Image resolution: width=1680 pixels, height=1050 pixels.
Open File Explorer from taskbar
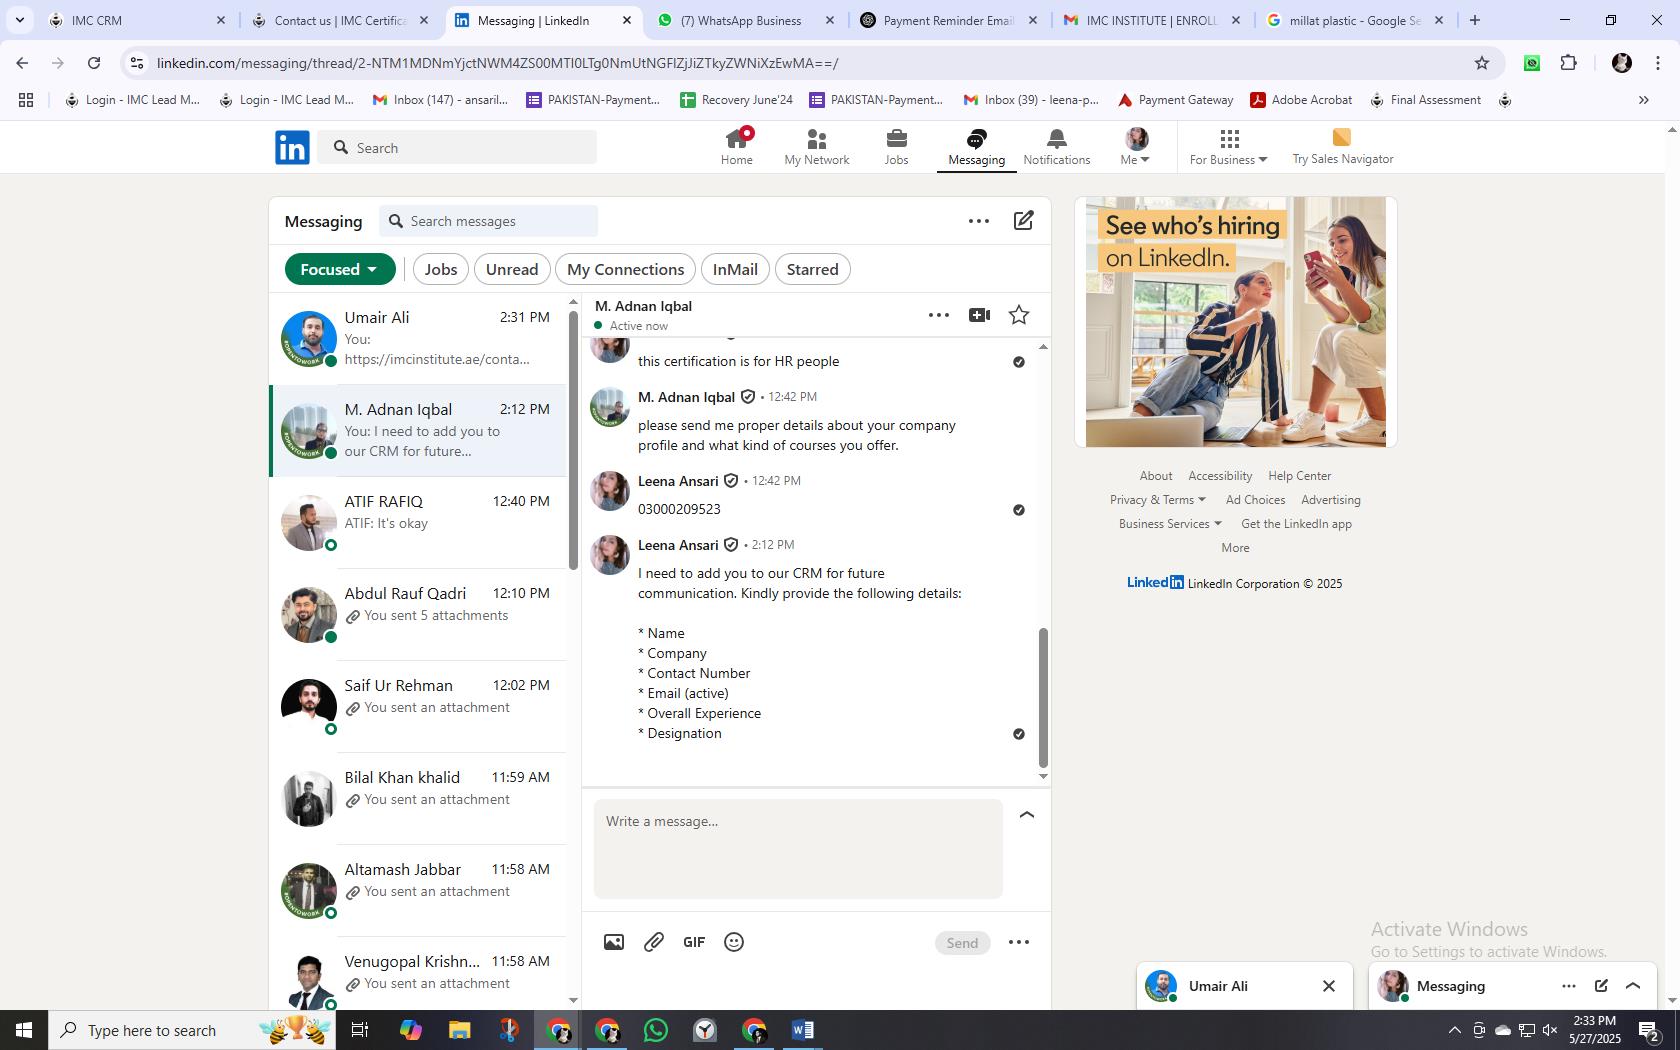tap(459, 1030)
